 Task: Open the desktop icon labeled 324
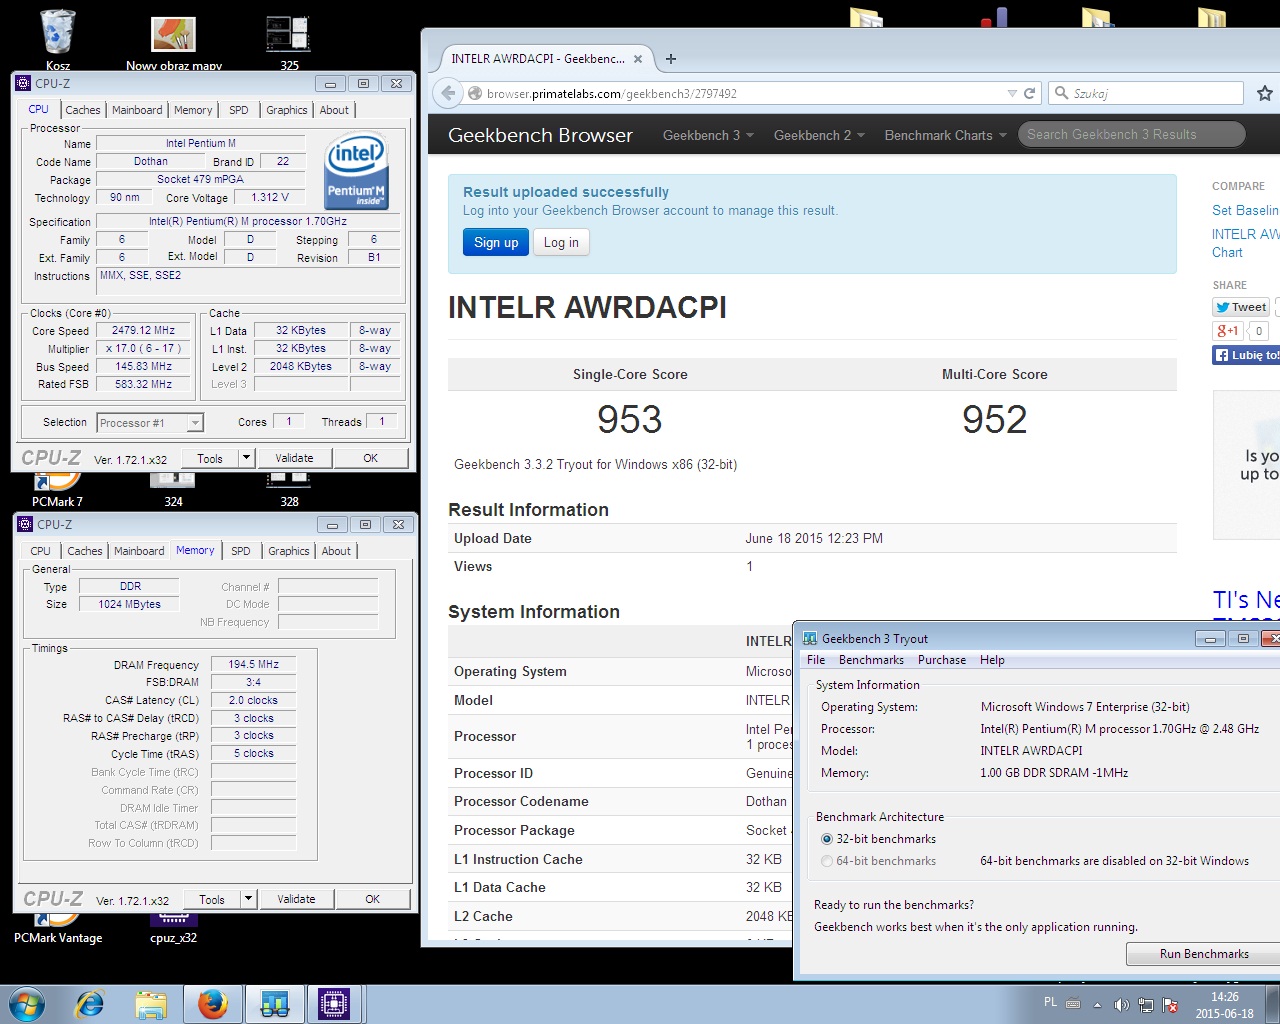point(173,490)
